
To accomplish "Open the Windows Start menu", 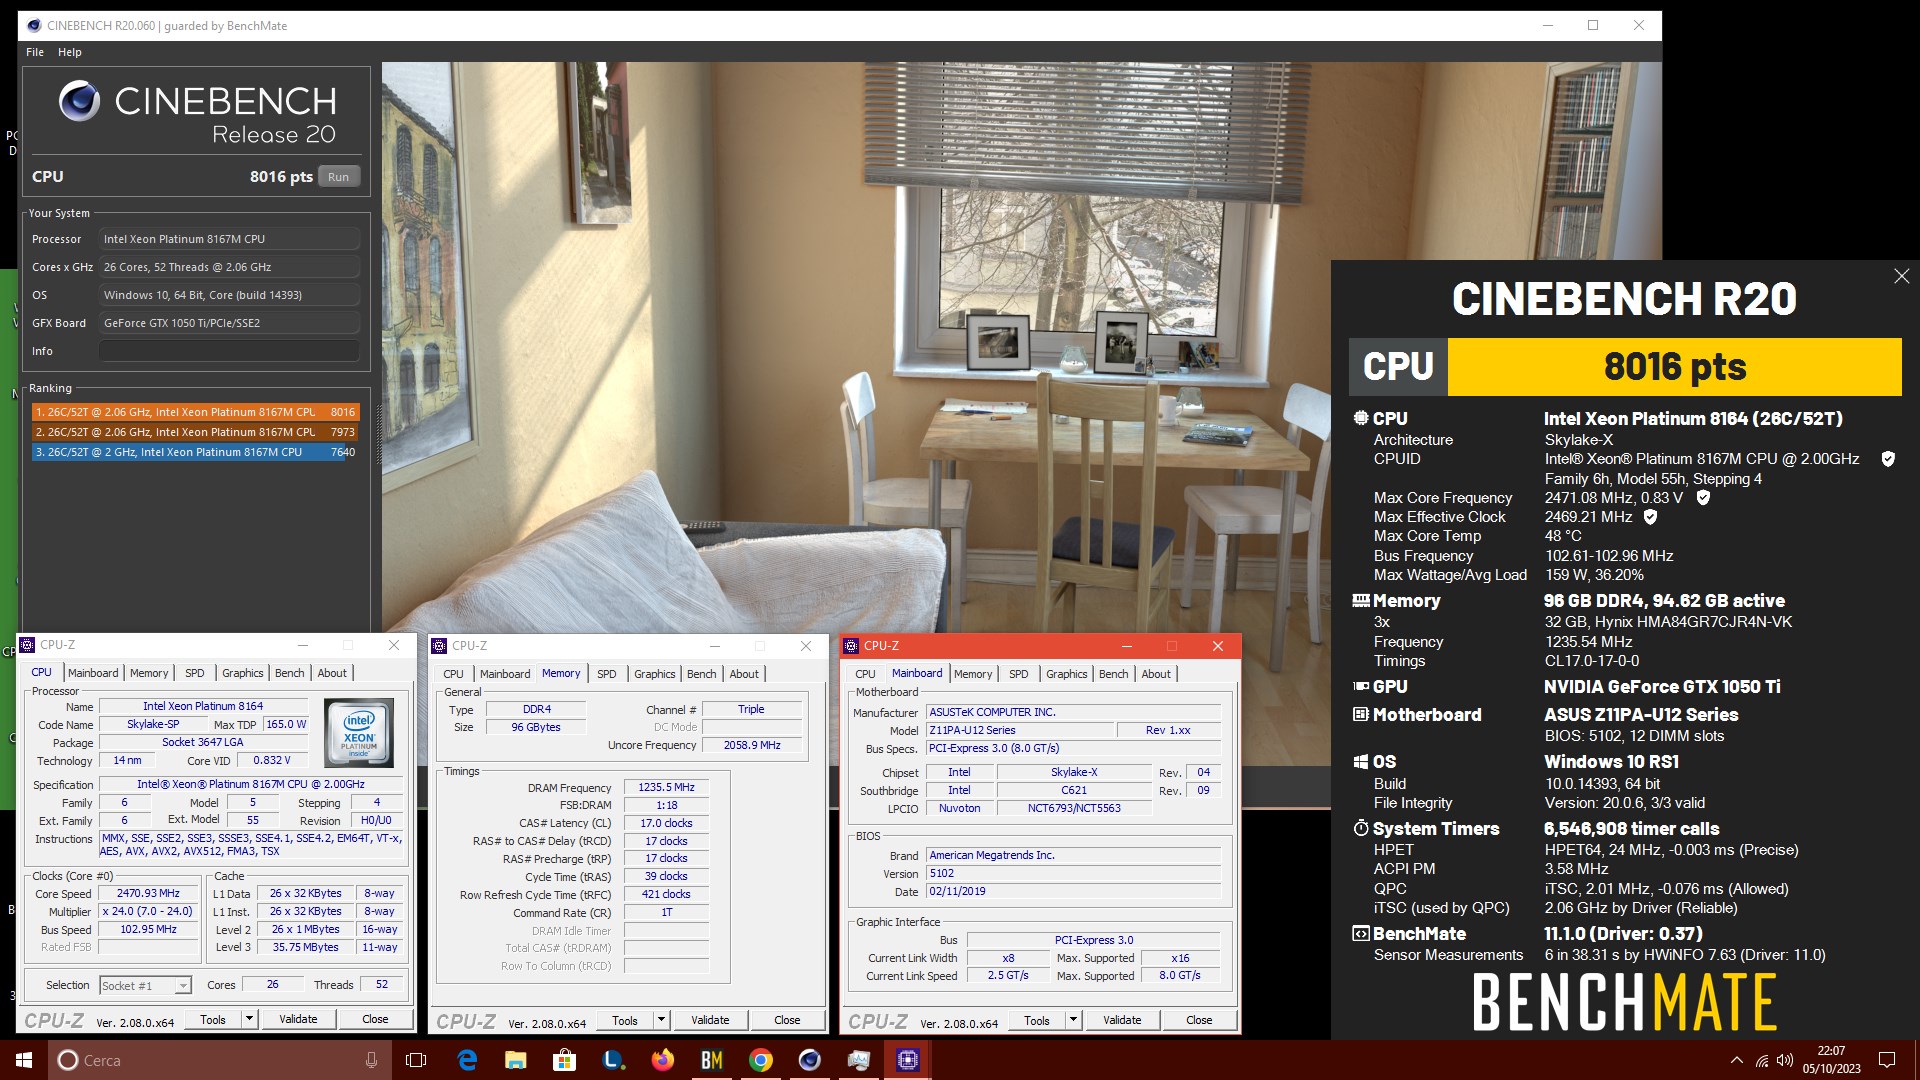I will [24, 1060].
